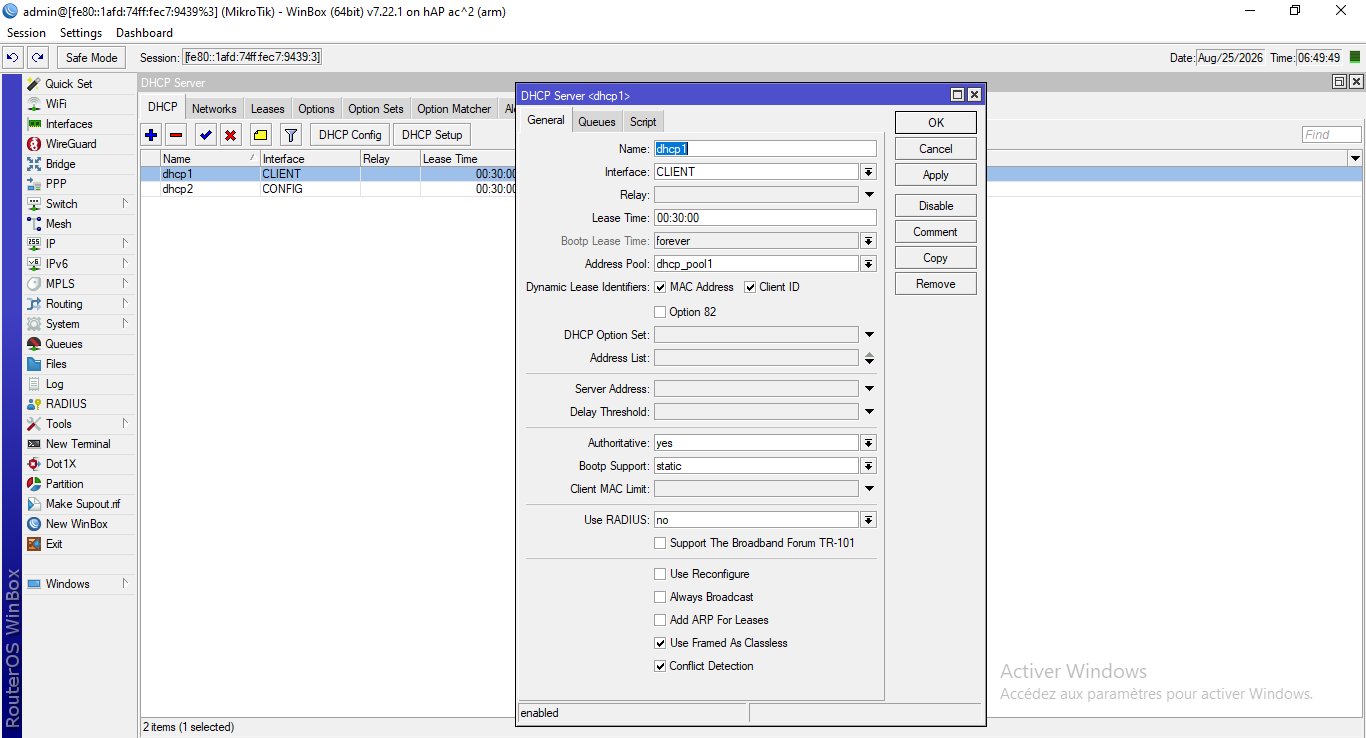
Task: Uncheck the Client ID checkbox
Action: click(x=750, y=287)
